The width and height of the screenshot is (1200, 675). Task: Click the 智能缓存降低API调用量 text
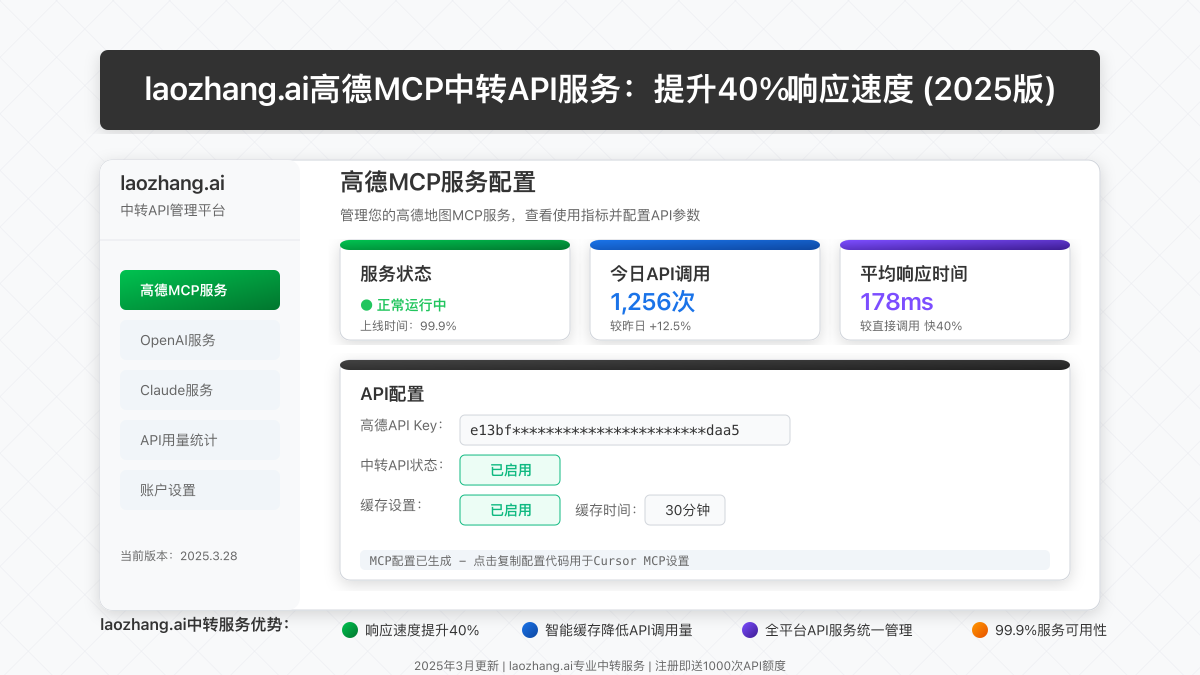619,630
